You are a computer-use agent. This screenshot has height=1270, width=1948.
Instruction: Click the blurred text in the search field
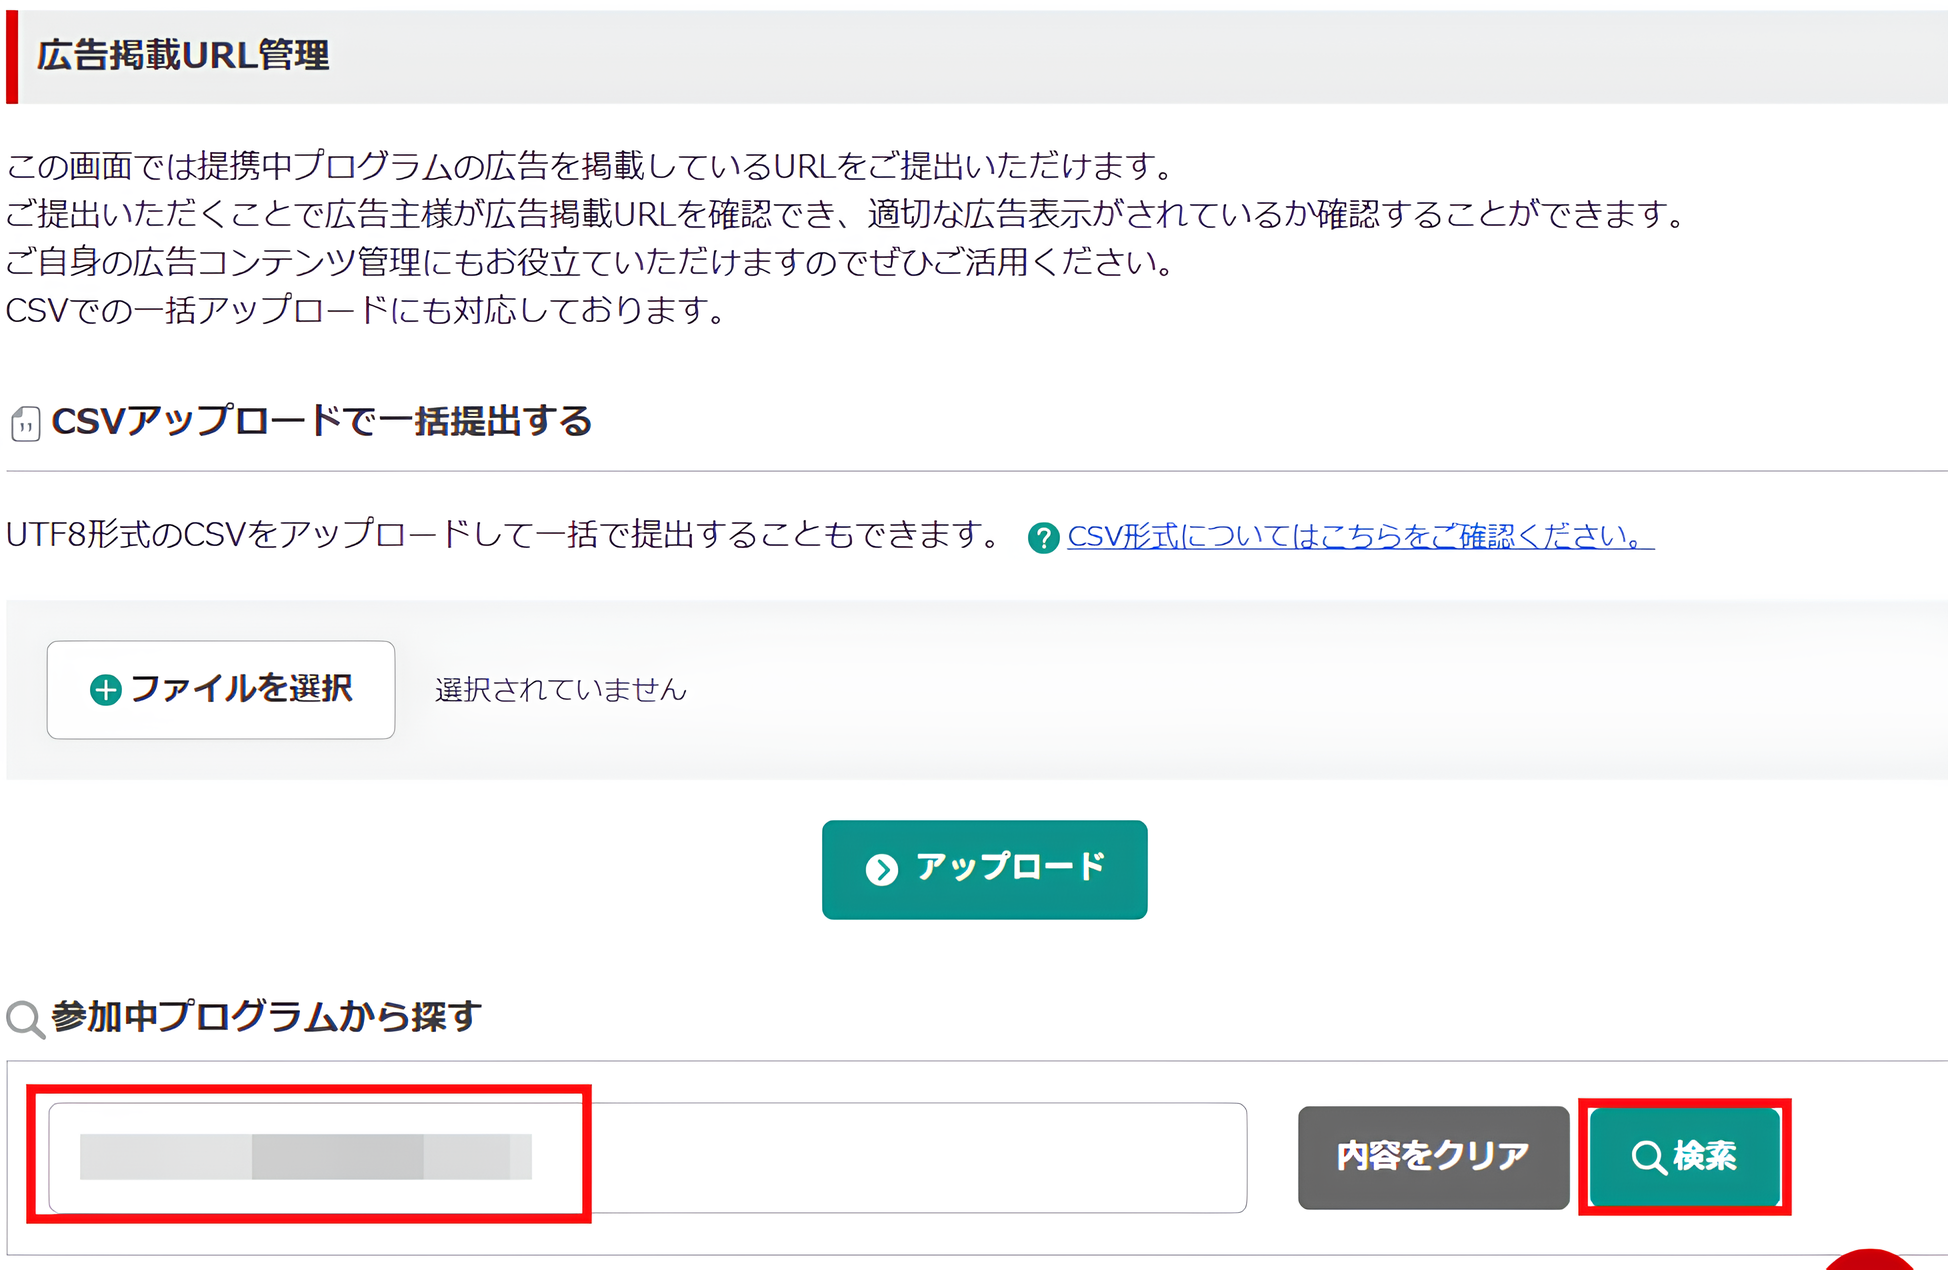click(x=305, y=1157)
